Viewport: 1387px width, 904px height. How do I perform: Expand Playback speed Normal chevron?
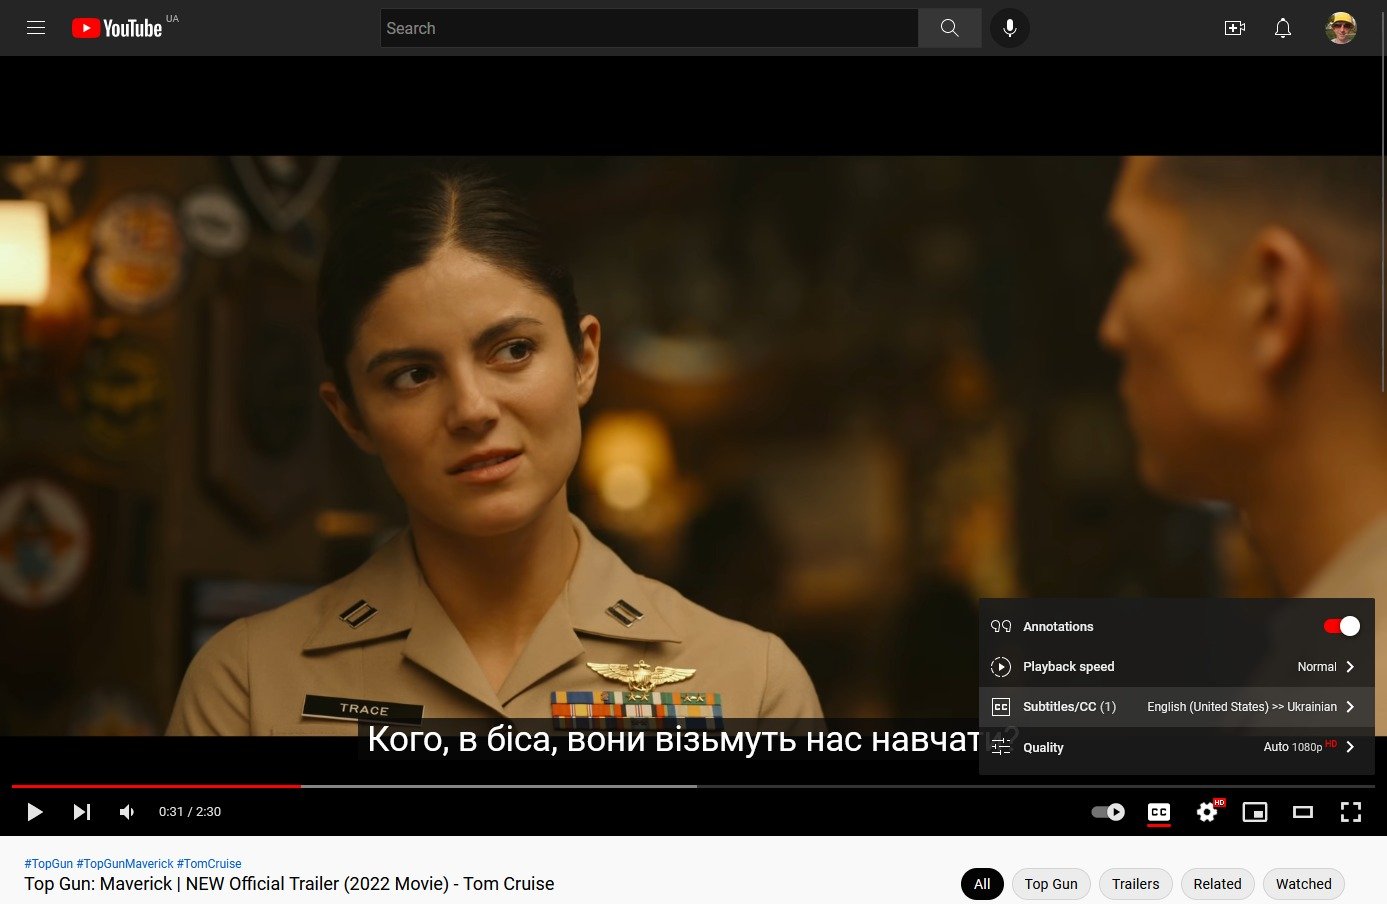(x=1350, y=667)
